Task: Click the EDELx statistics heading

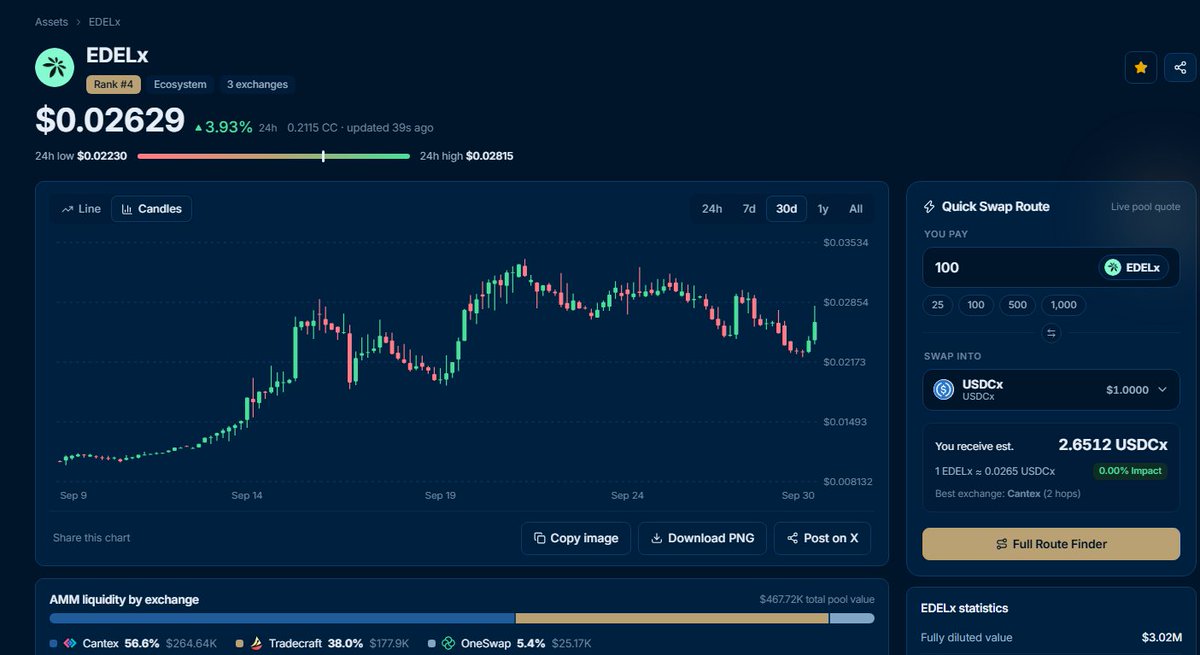Action: [964, 608]
